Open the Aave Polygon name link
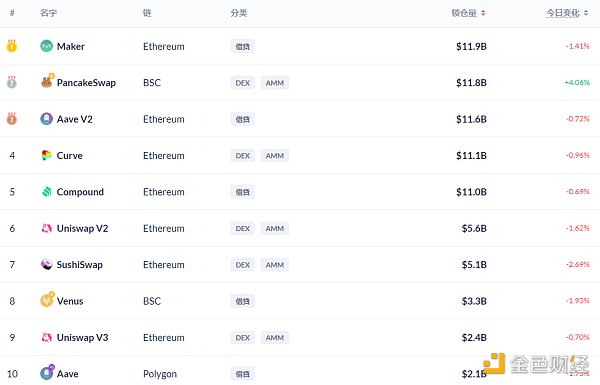600x385 pixels. coord(67,374)
